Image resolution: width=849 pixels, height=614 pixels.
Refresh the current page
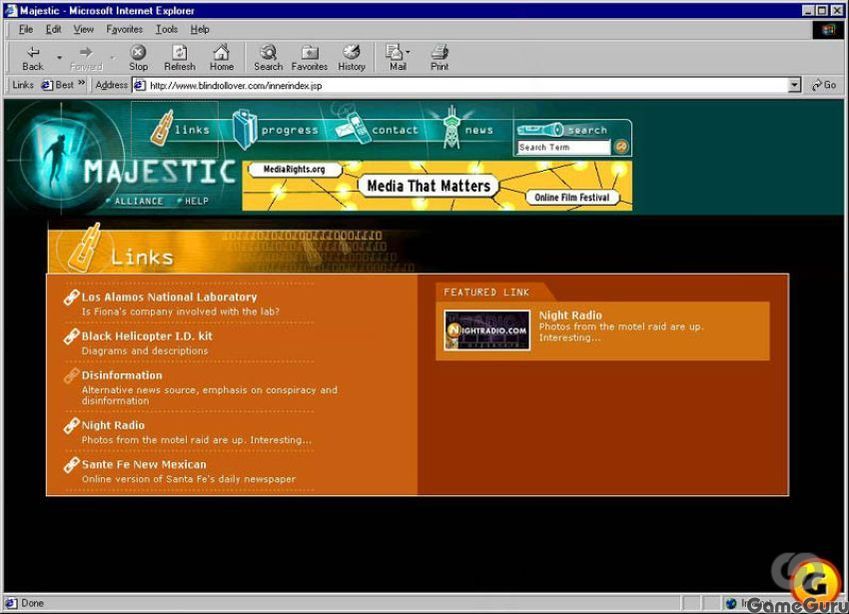coord(179,58)
